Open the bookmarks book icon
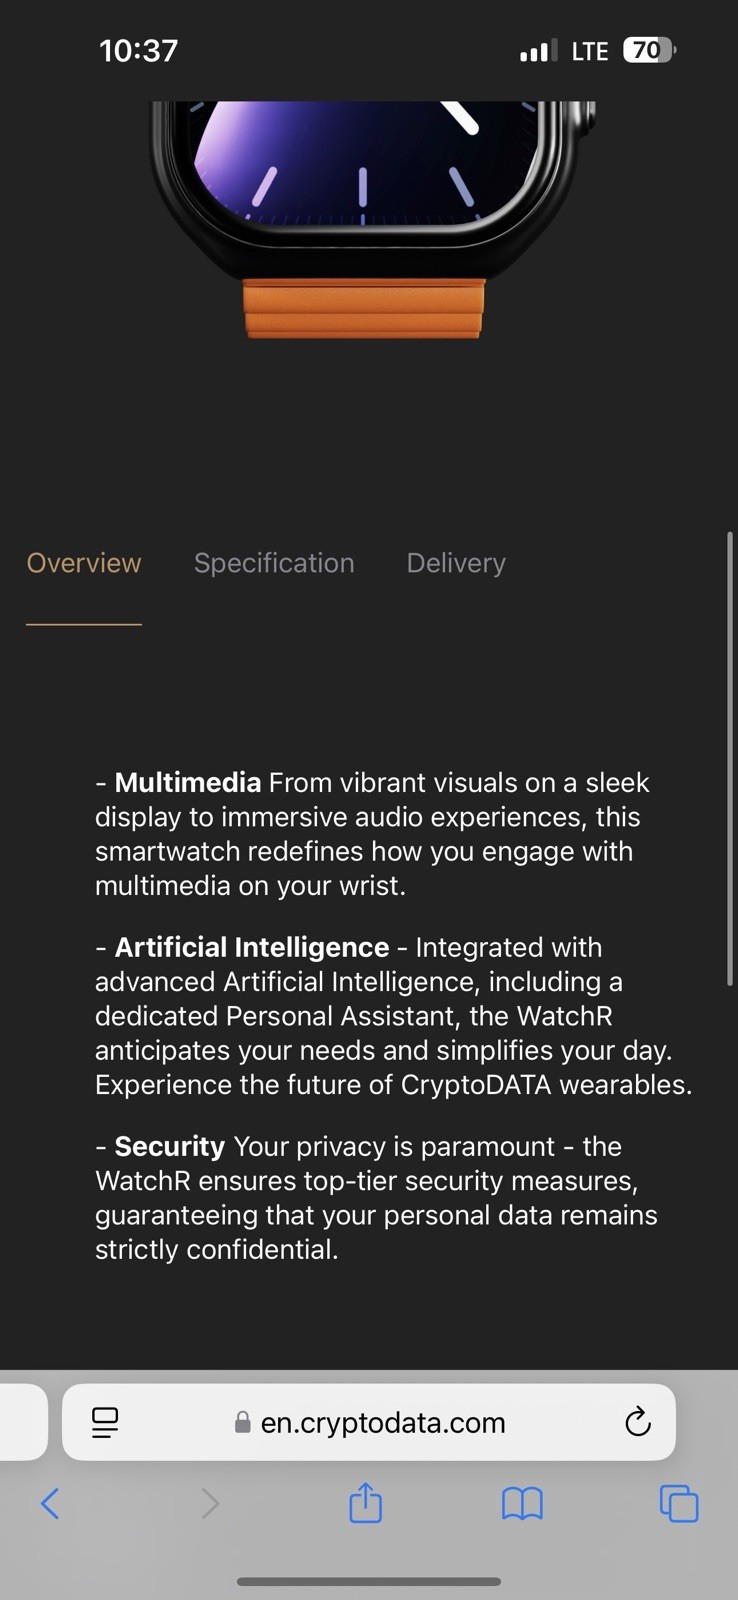This screenshot has height=1600, width=738. [522, 1503]
